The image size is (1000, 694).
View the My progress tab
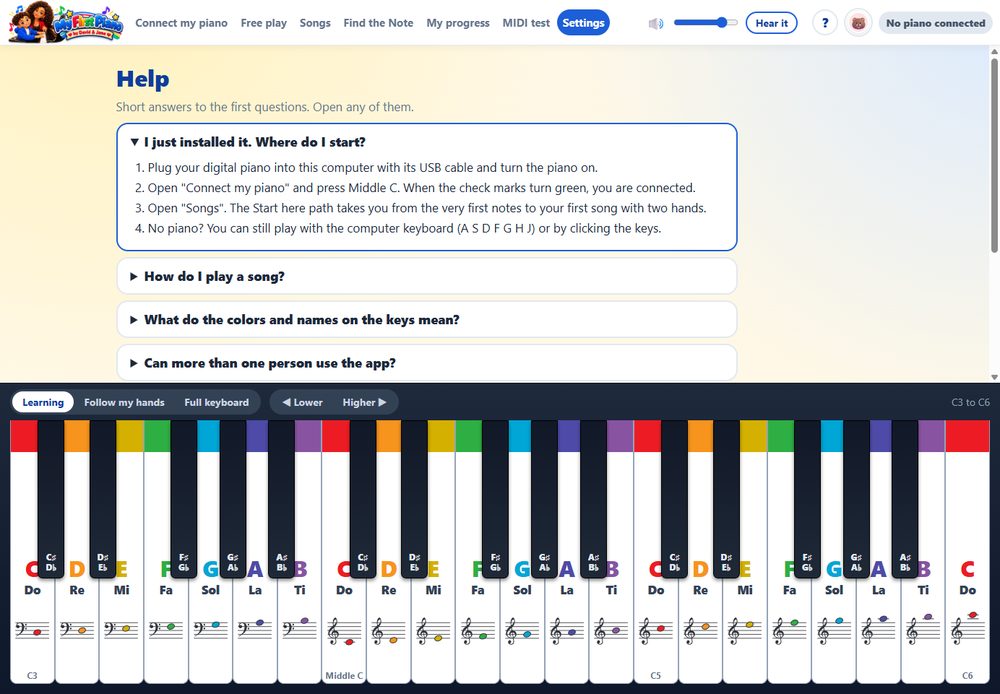click(x=458, y=23)
